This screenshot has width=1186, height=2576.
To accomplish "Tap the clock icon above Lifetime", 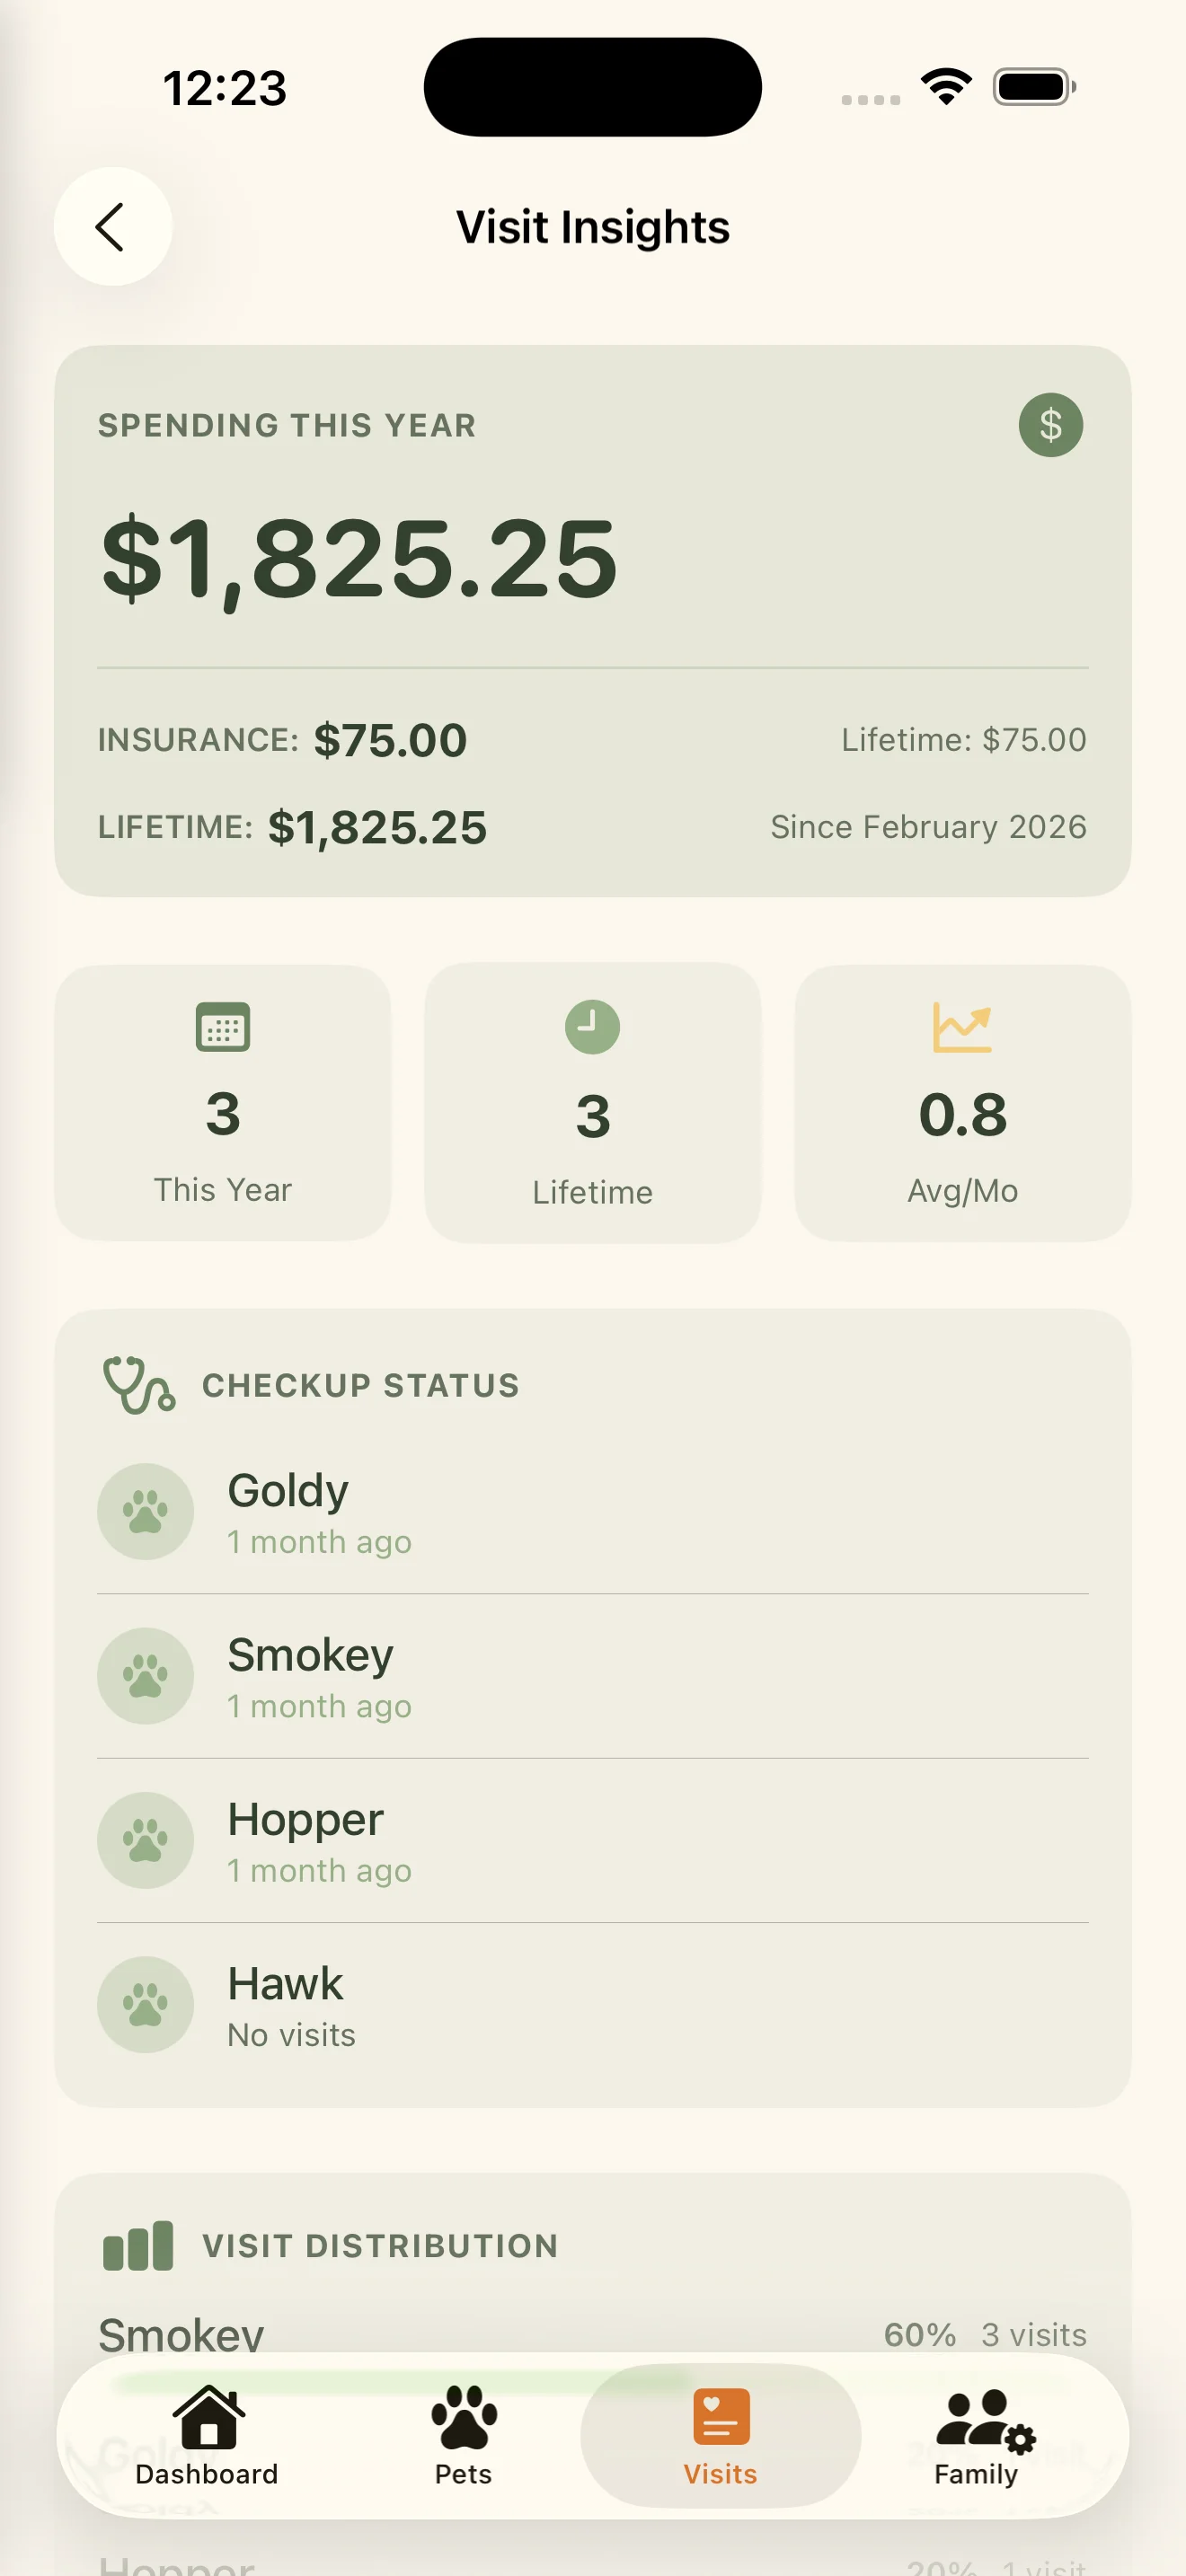I will pyautogui.click(x=592, y=1027).
